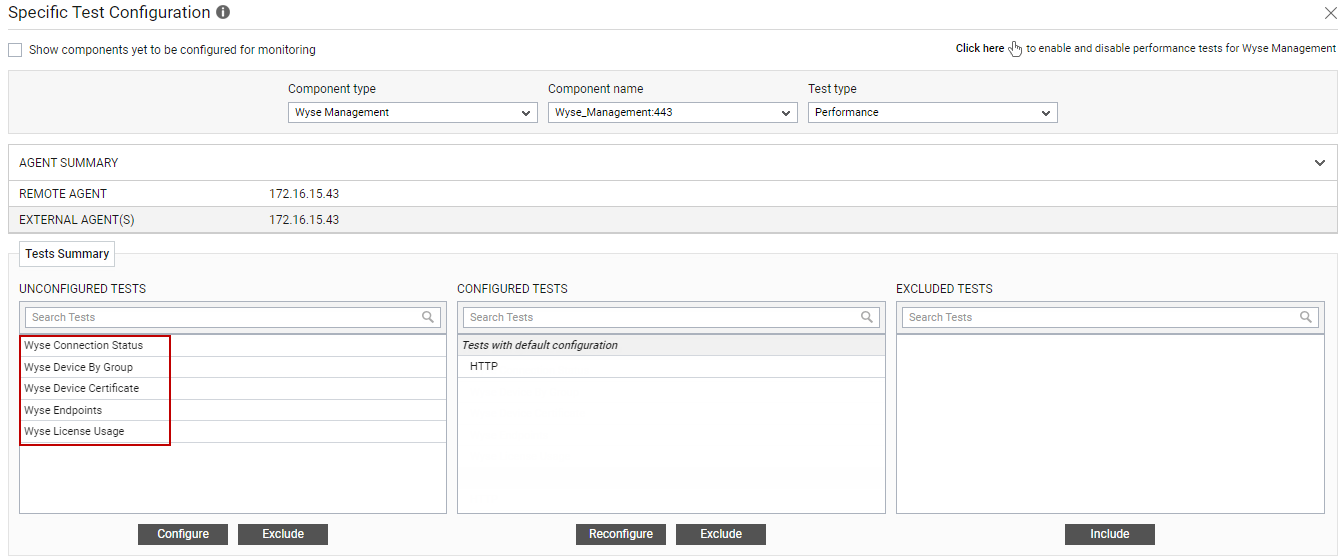Screen dimensions: 1340x560
Task: Select the Tests Summary tab
Action: click(67, 254)
